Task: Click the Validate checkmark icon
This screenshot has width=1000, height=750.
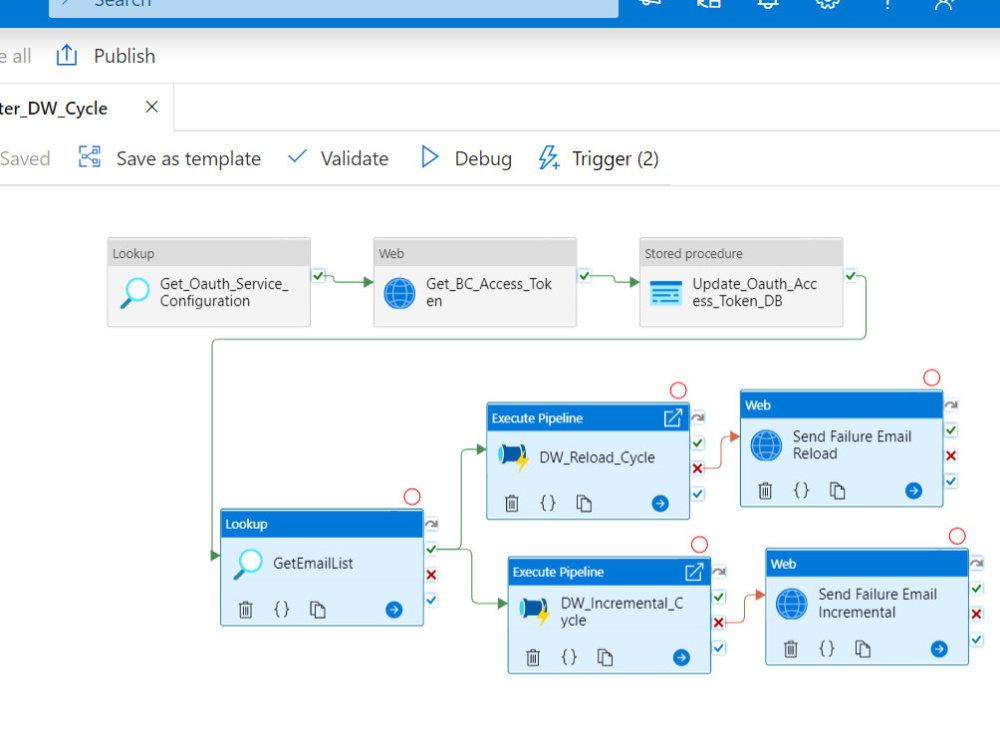Action: [x=297, y=156]
